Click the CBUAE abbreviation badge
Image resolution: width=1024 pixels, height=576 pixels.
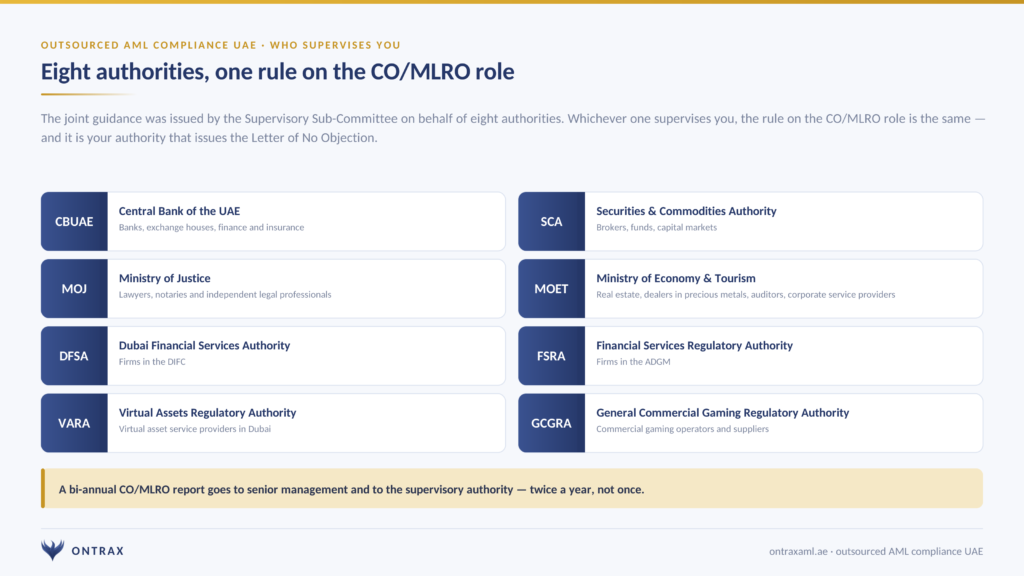pyautogui.click(x=74, y=221)
